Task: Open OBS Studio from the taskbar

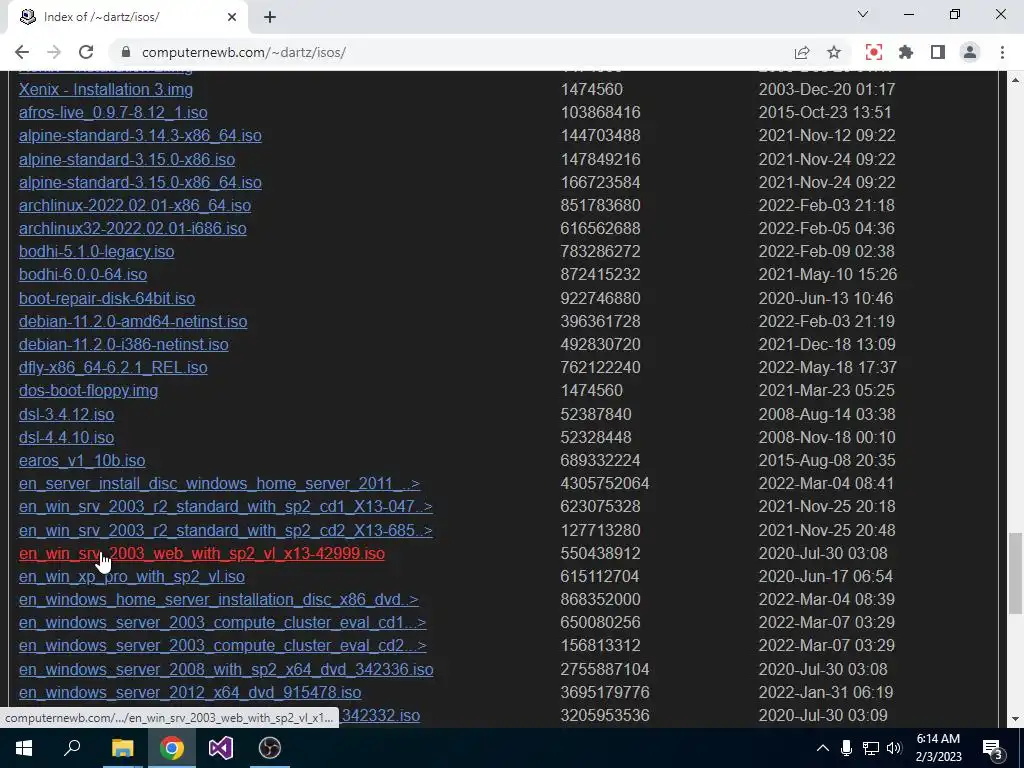Action: click(270, 748)
